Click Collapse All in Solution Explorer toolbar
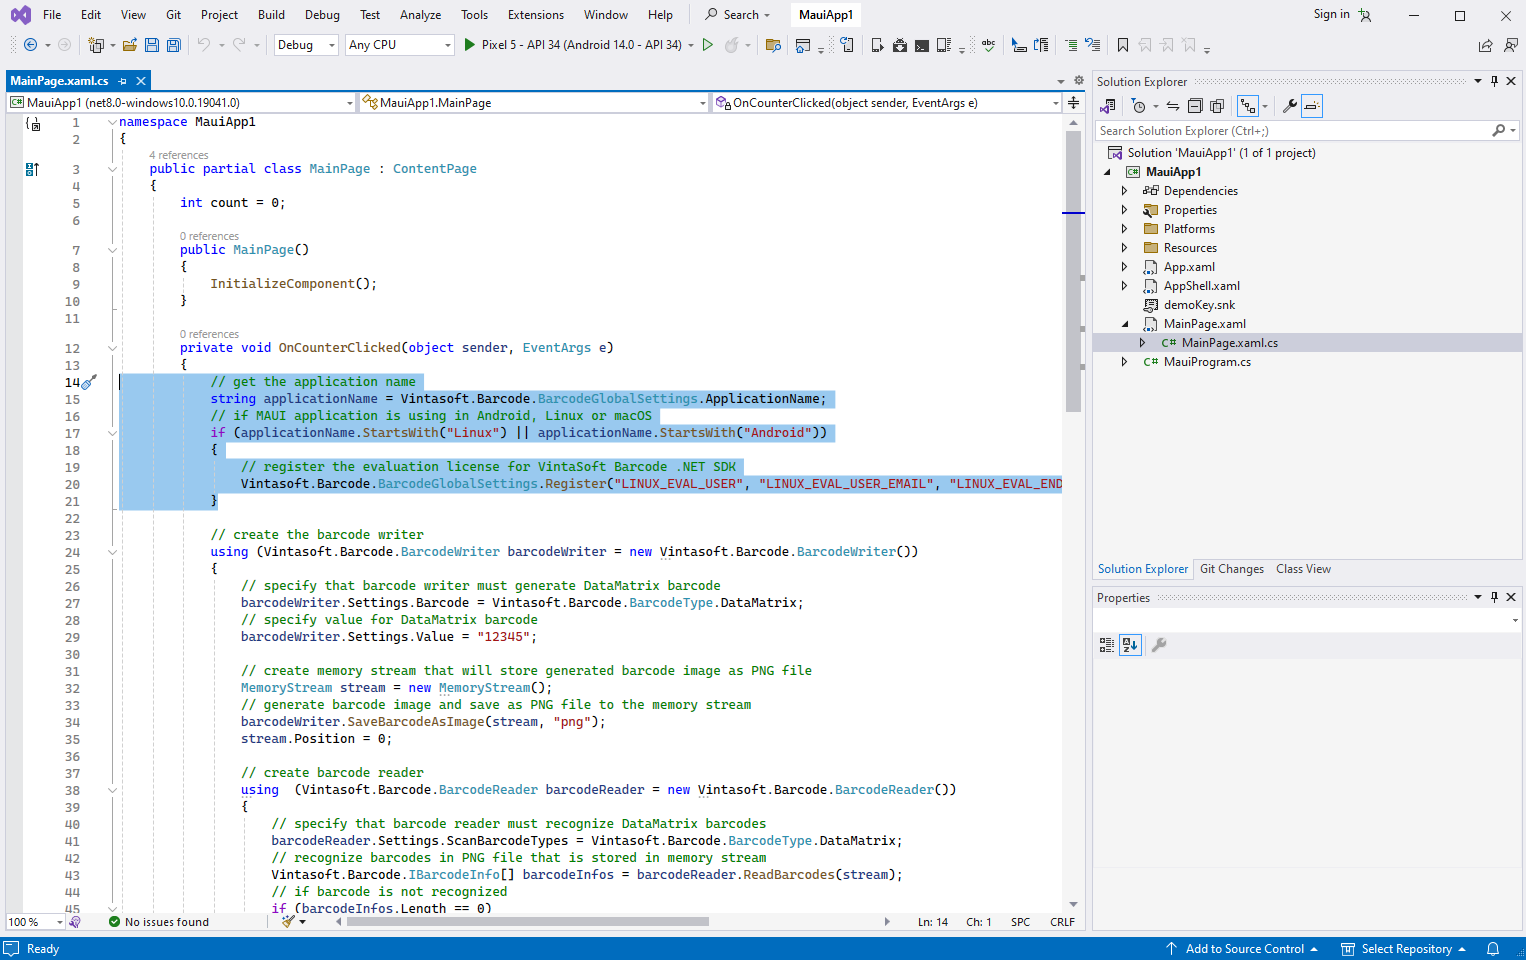The height and width of the screenshot is (960, 1526). pyautogui.click(x=1195, y=106)
